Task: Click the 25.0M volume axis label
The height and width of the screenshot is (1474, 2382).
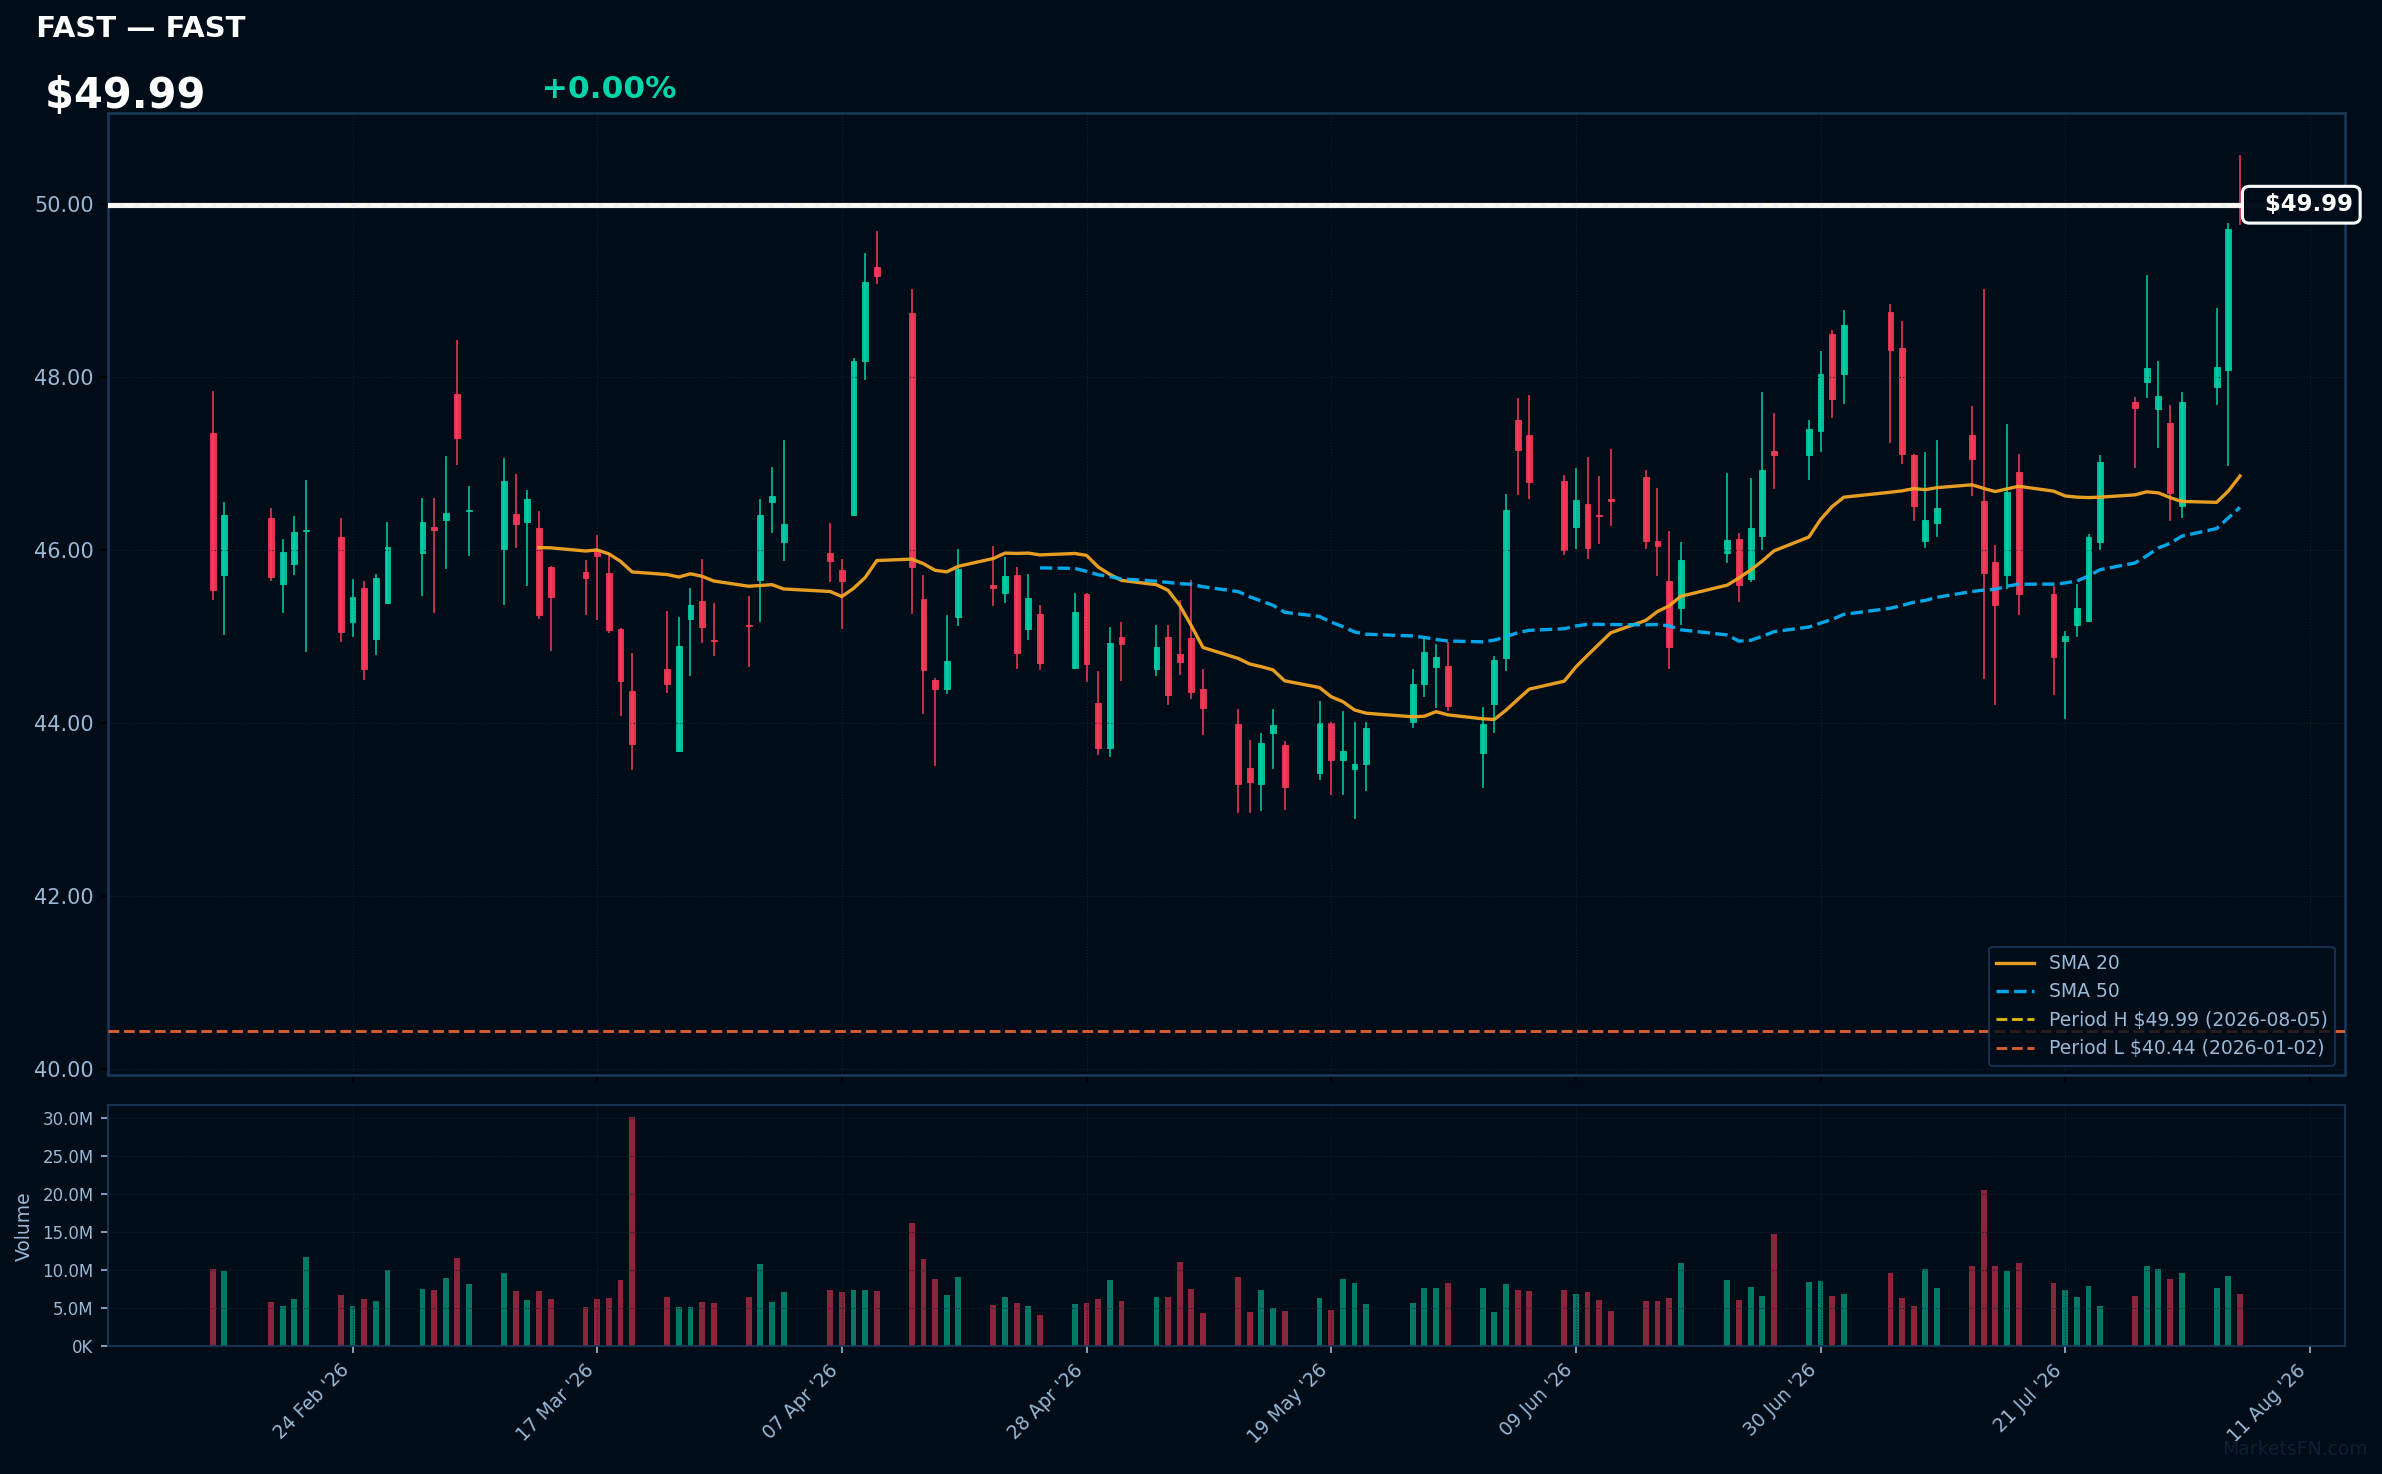Action: (68, 1157)
